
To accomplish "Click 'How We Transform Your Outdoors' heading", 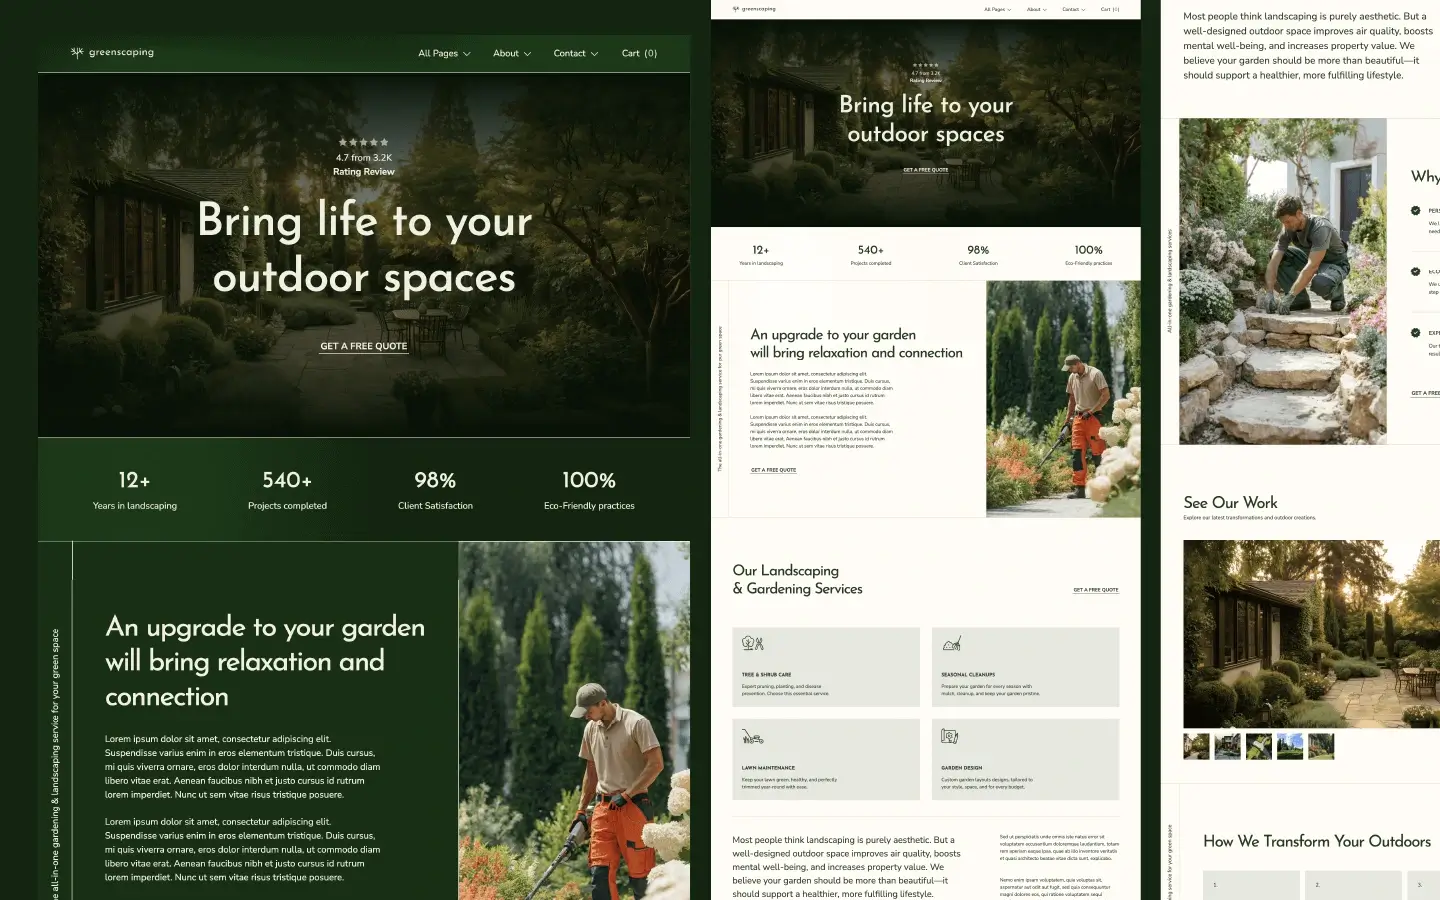I will [x=1317, y=842].
